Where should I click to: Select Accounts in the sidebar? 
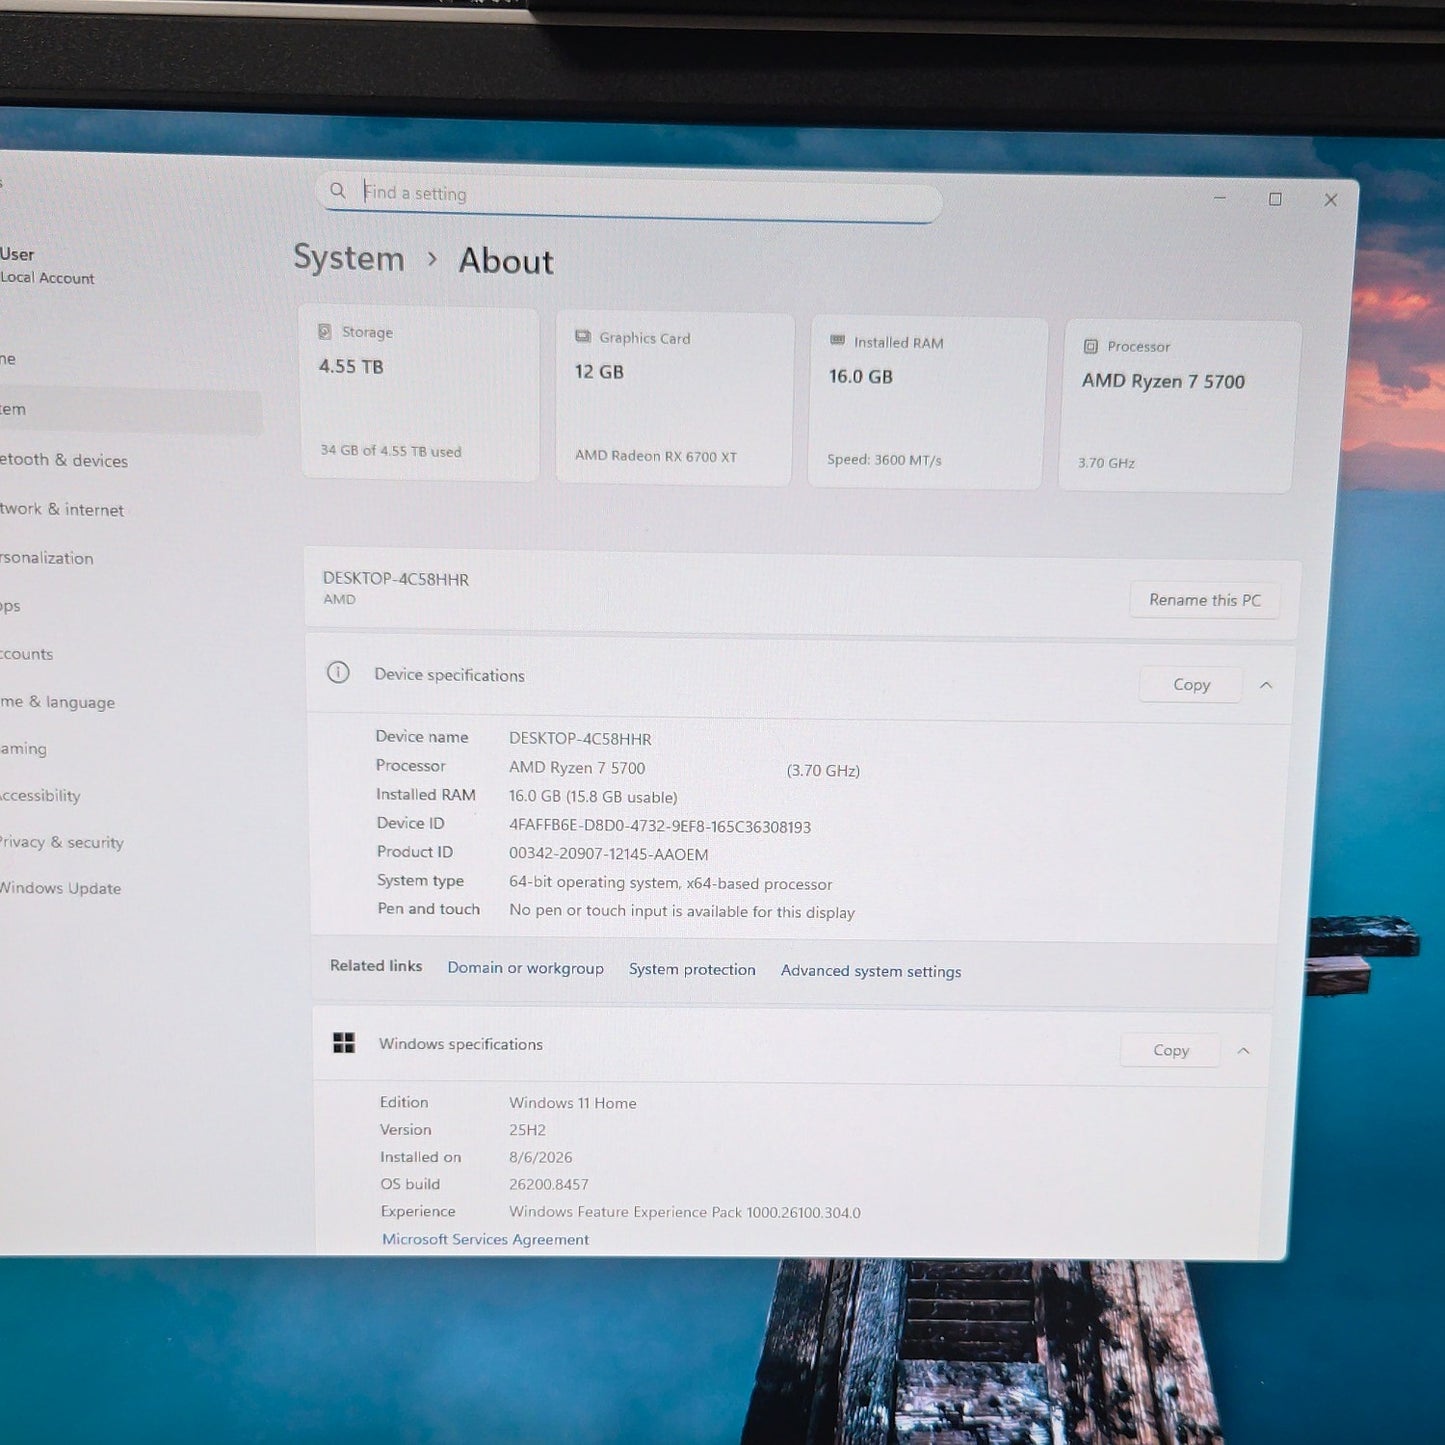(x=27, y=654)
